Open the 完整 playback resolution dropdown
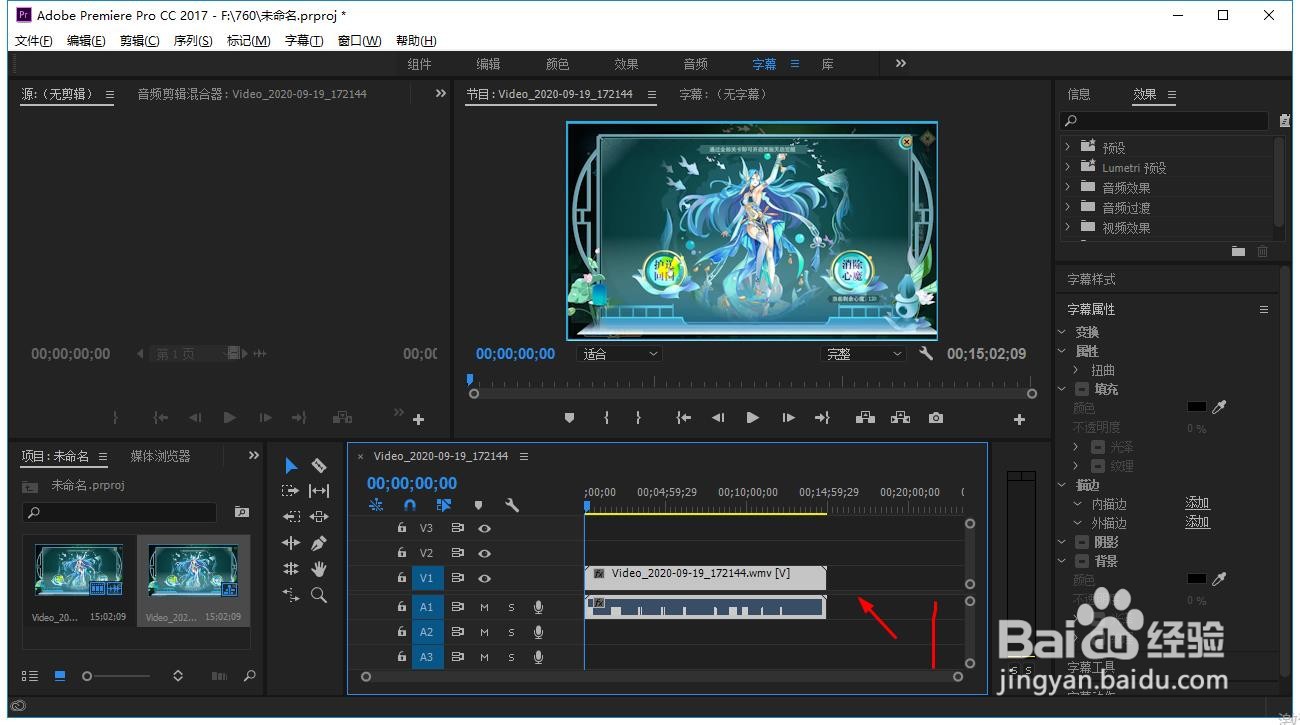The height and width of the screenshot is (725, 1300). click(x=863, y=354)
